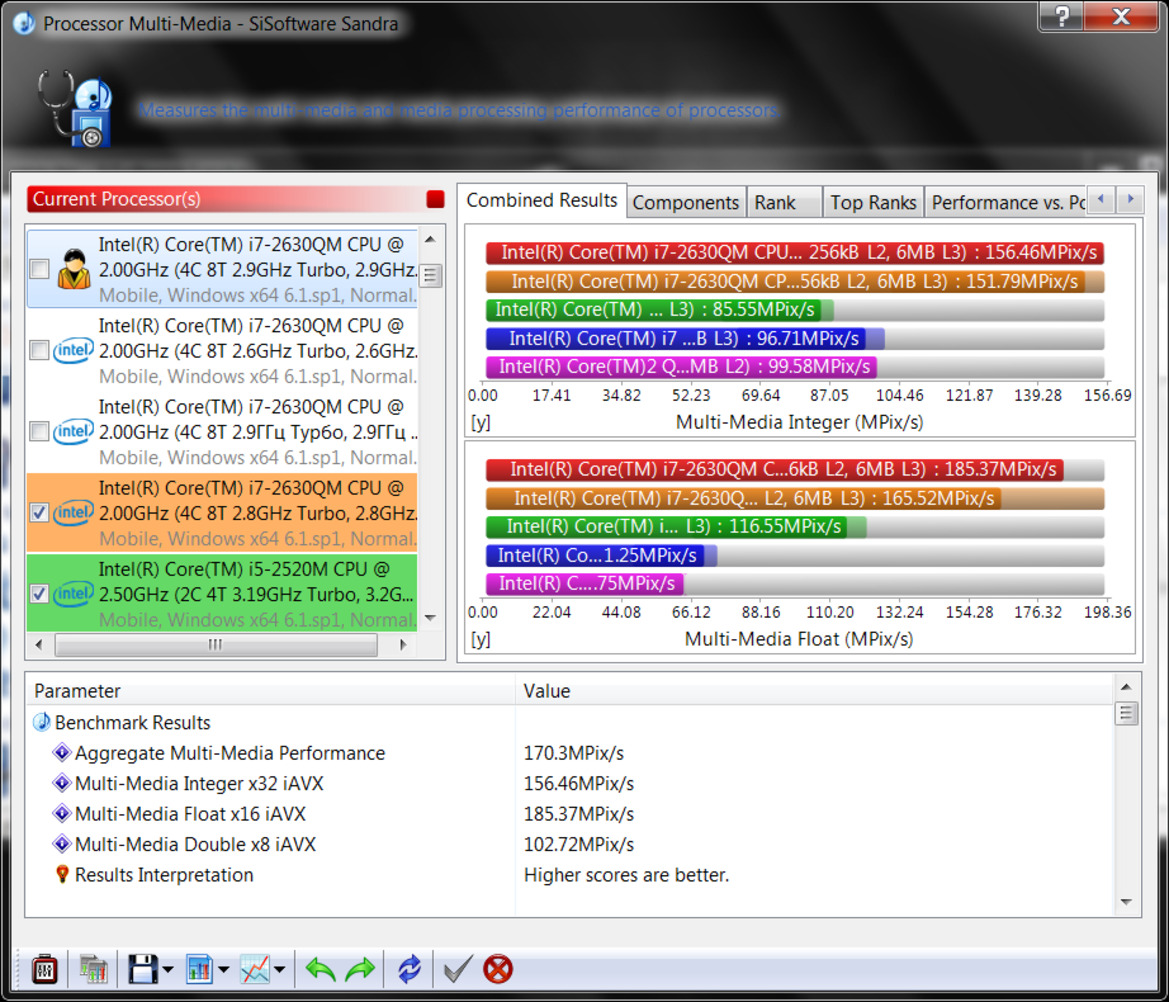Click the Parameter column header
The height and width of the screenshot is (1002, 1169).
click(271, 690)
